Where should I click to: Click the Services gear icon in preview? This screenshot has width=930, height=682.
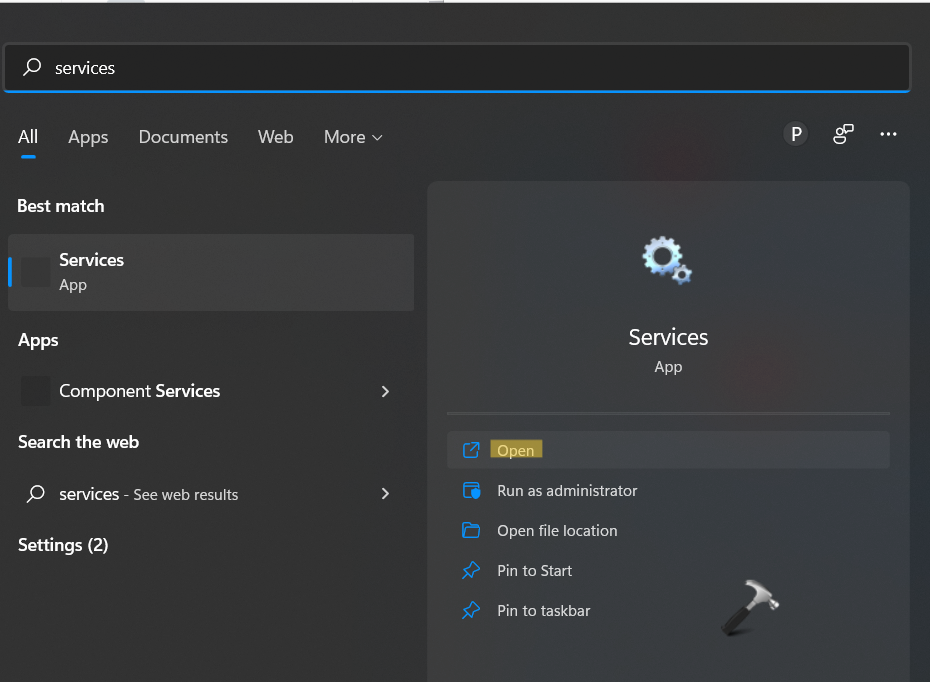click(x=667, y=260)
